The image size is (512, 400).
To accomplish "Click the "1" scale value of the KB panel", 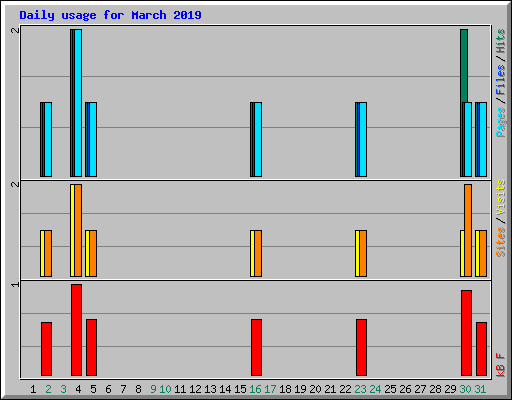I will point(15,284).
